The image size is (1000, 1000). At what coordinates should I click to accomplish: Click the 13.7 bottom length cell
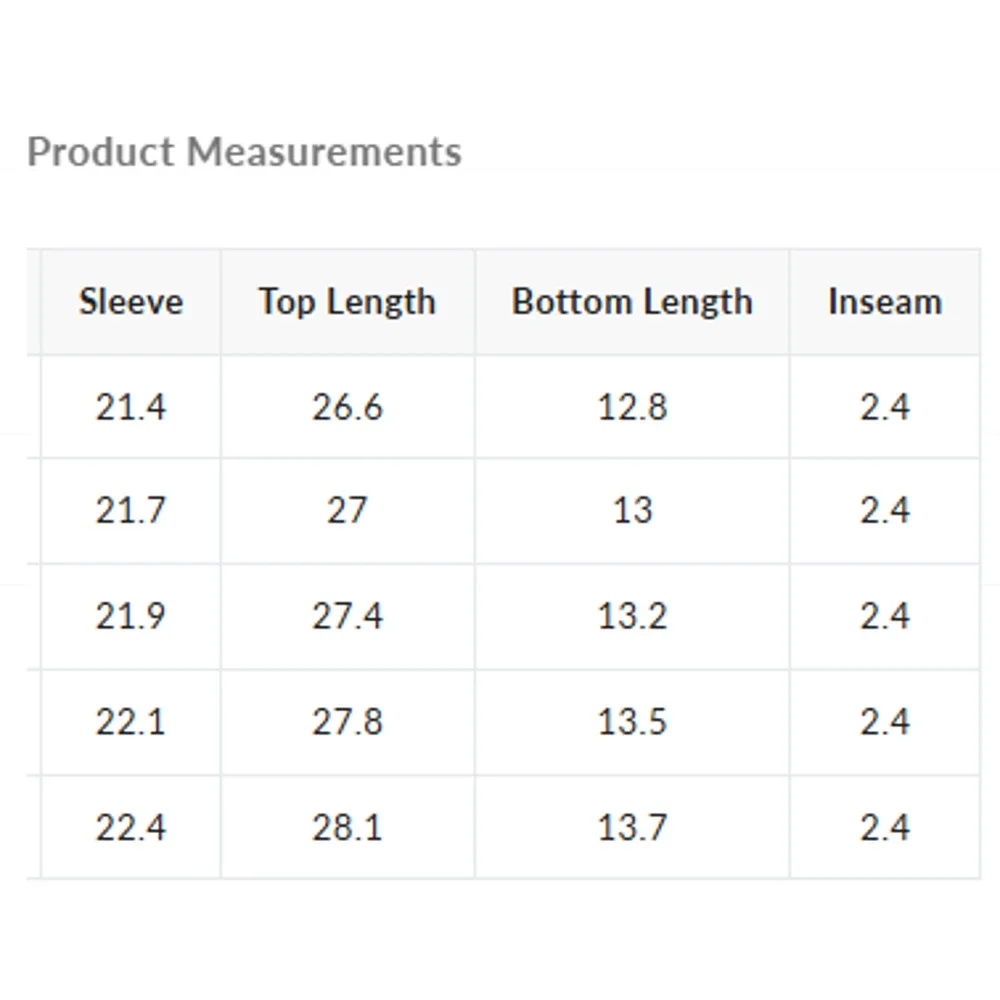[x=632, y=828]
